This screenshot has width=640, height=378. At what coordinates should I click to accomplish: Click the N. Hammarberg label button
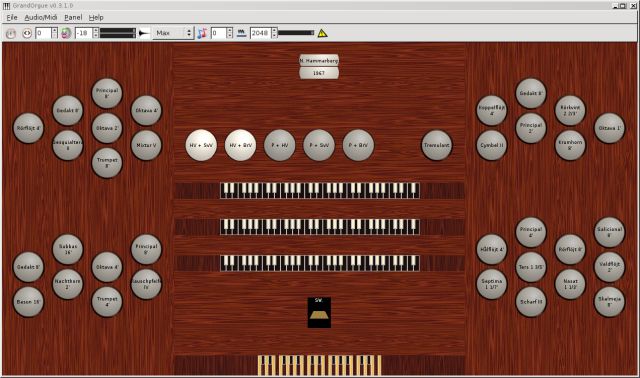[x=319, y=60]
